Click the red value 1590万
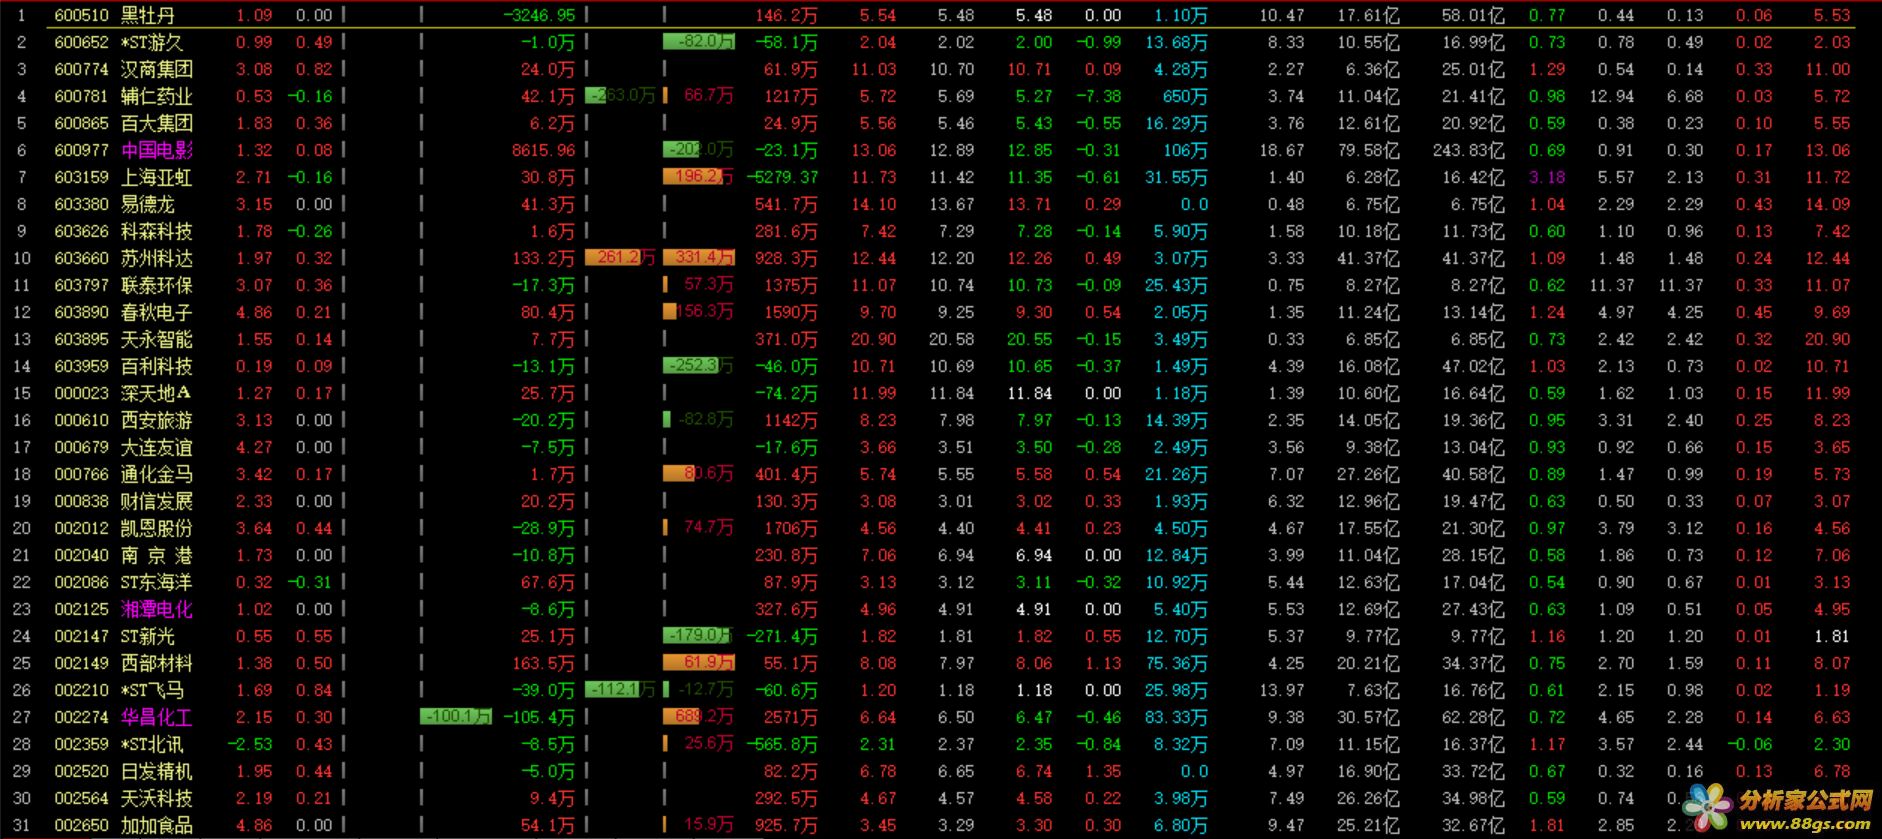The width and height of the screenshot is (1882, 839). 790,312
